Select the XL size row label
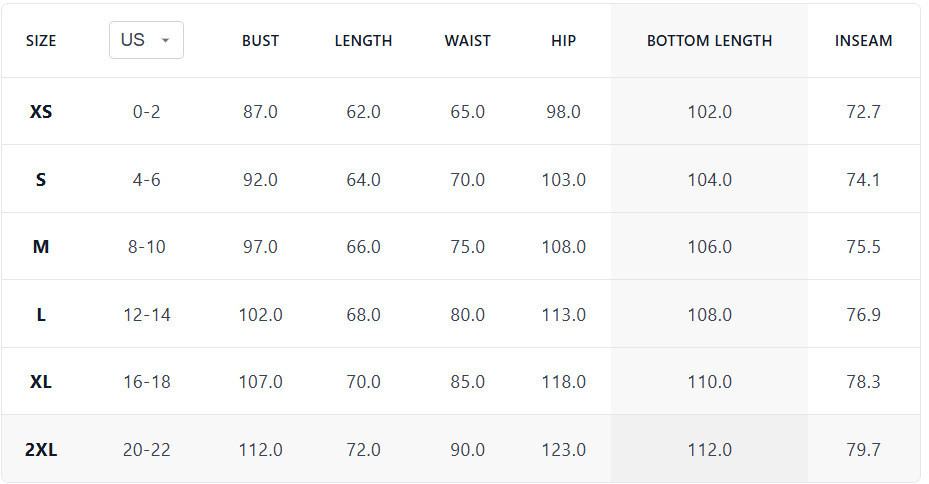 point(41,382)
